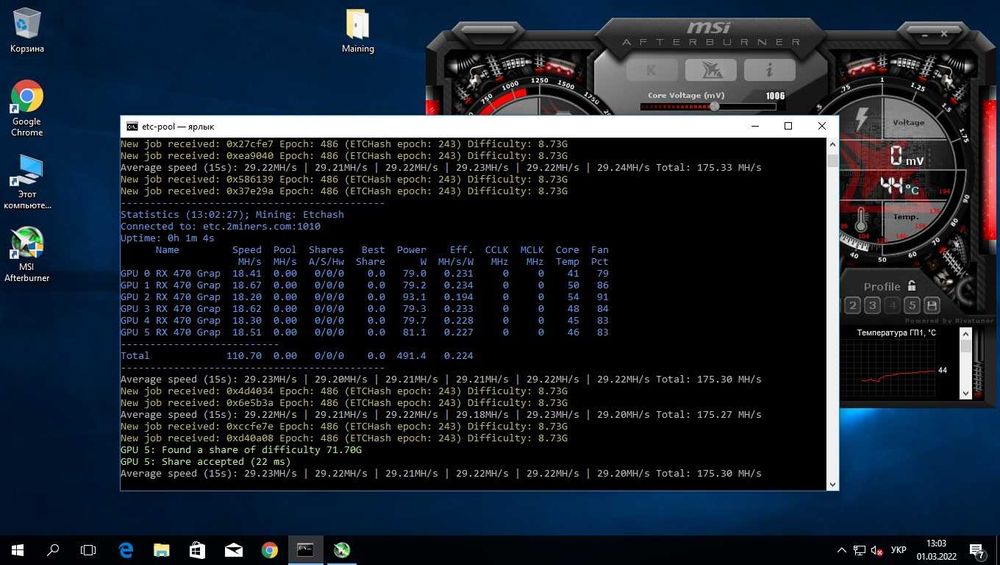The width and height of the screenshot is (1000, 565).
Task: Open the Windows Start menu
Action: point(17,550)
